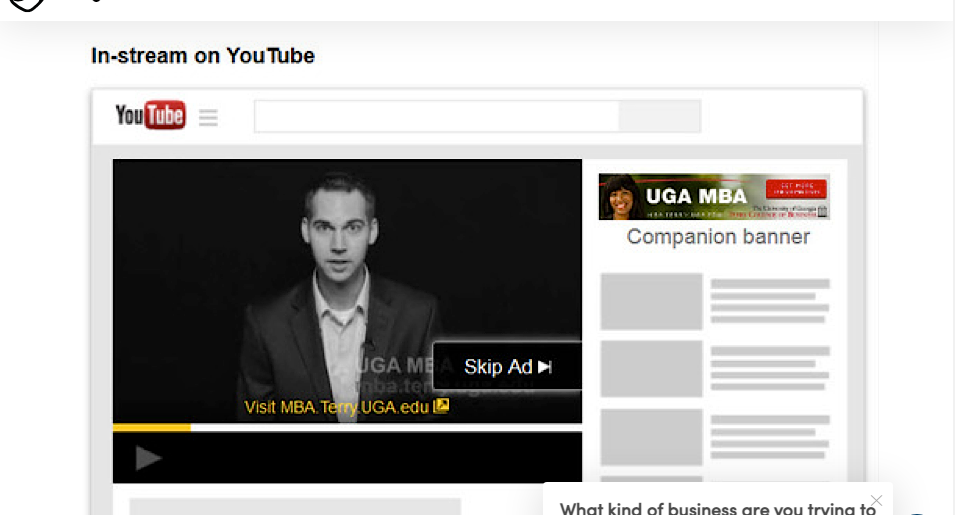Select the first suggested video thumbnail
This screenshot has width=955, height=515.
pyautogui.click(x=651, y=301)
